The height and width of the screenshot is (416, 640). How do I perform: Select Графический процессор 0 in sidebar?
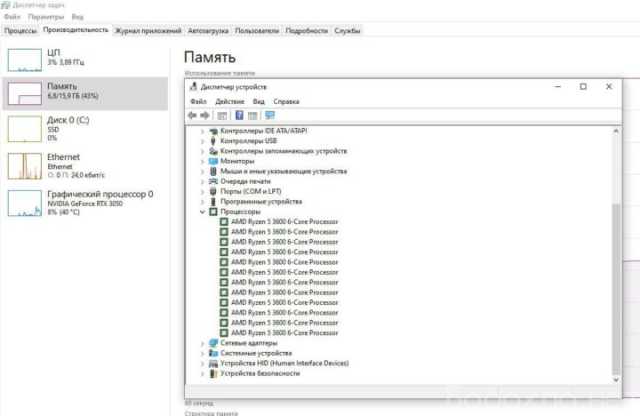99,194
